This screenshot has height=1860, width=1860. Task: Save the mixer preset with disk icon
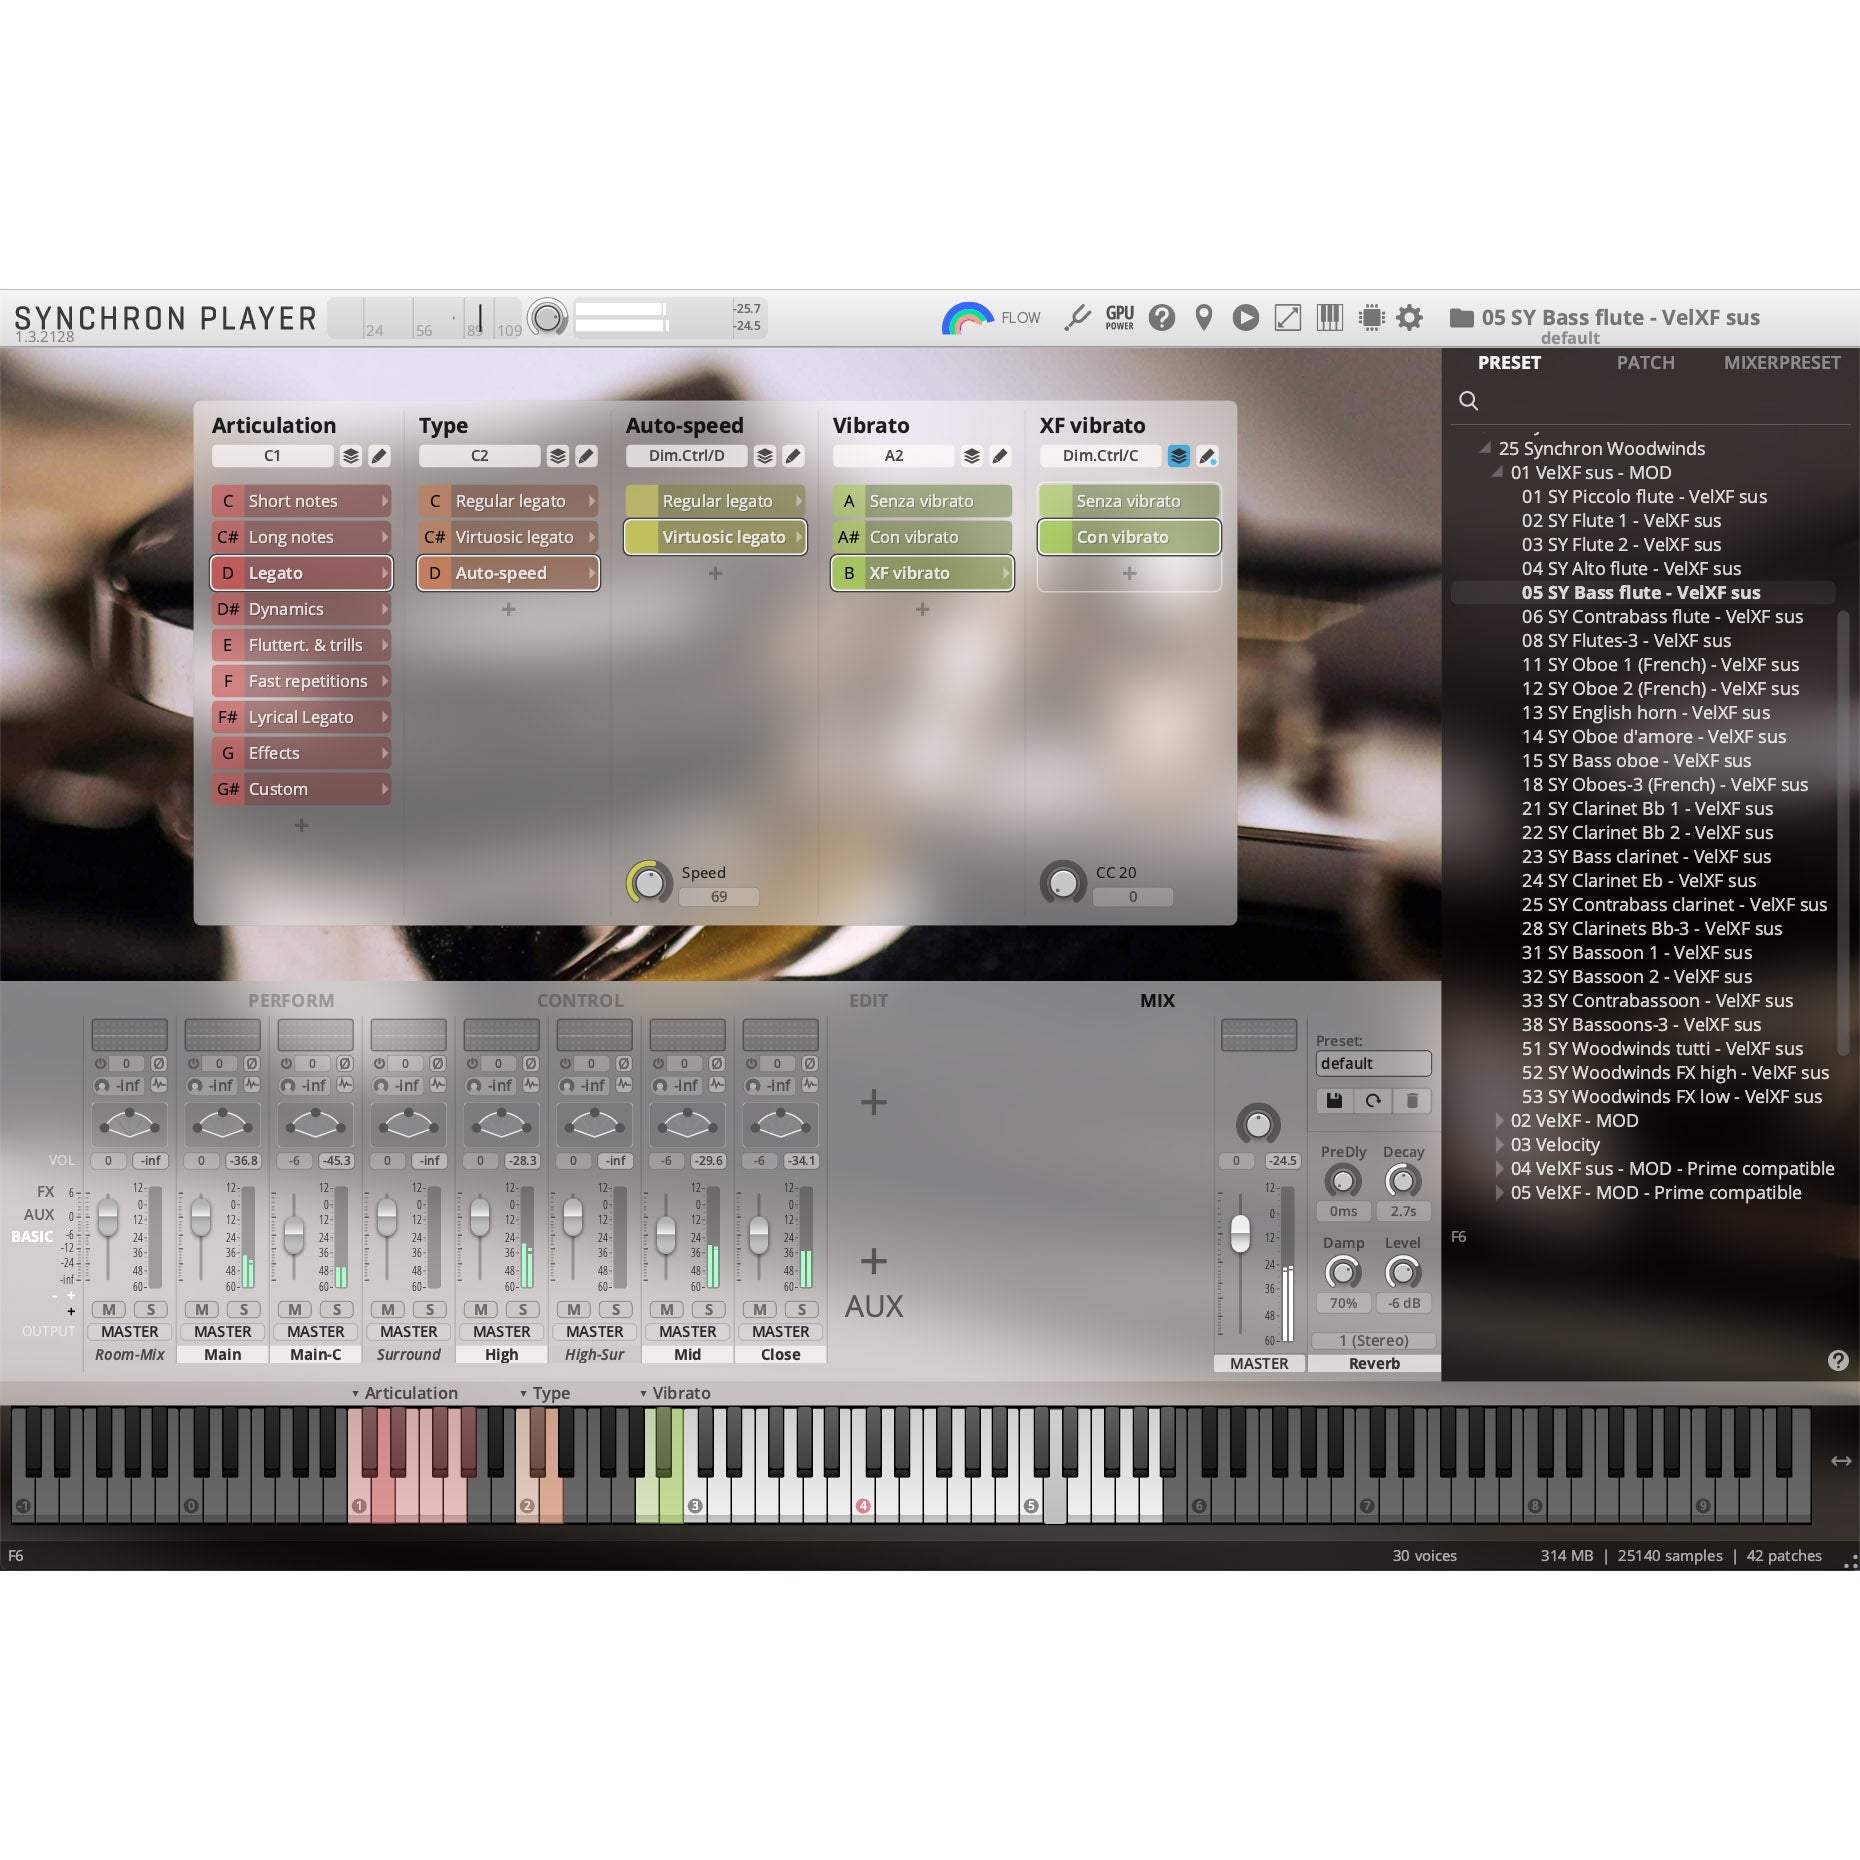[1334, 1100]
